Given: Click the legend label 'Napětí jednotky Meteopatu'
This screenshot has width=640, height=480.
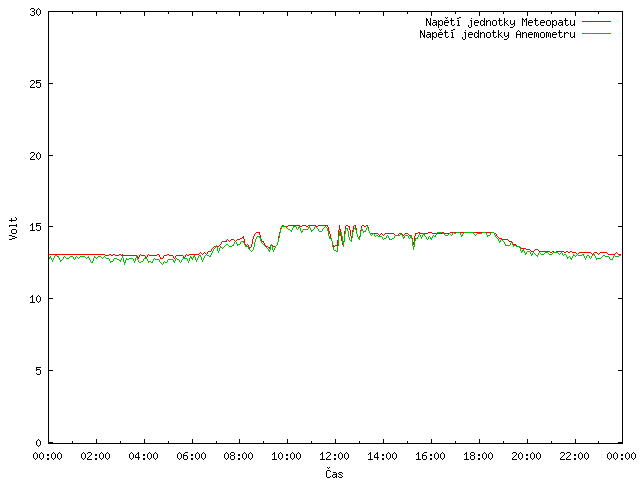Looking at the screenshot, I should pyautogui.click(x=500, y=22).
